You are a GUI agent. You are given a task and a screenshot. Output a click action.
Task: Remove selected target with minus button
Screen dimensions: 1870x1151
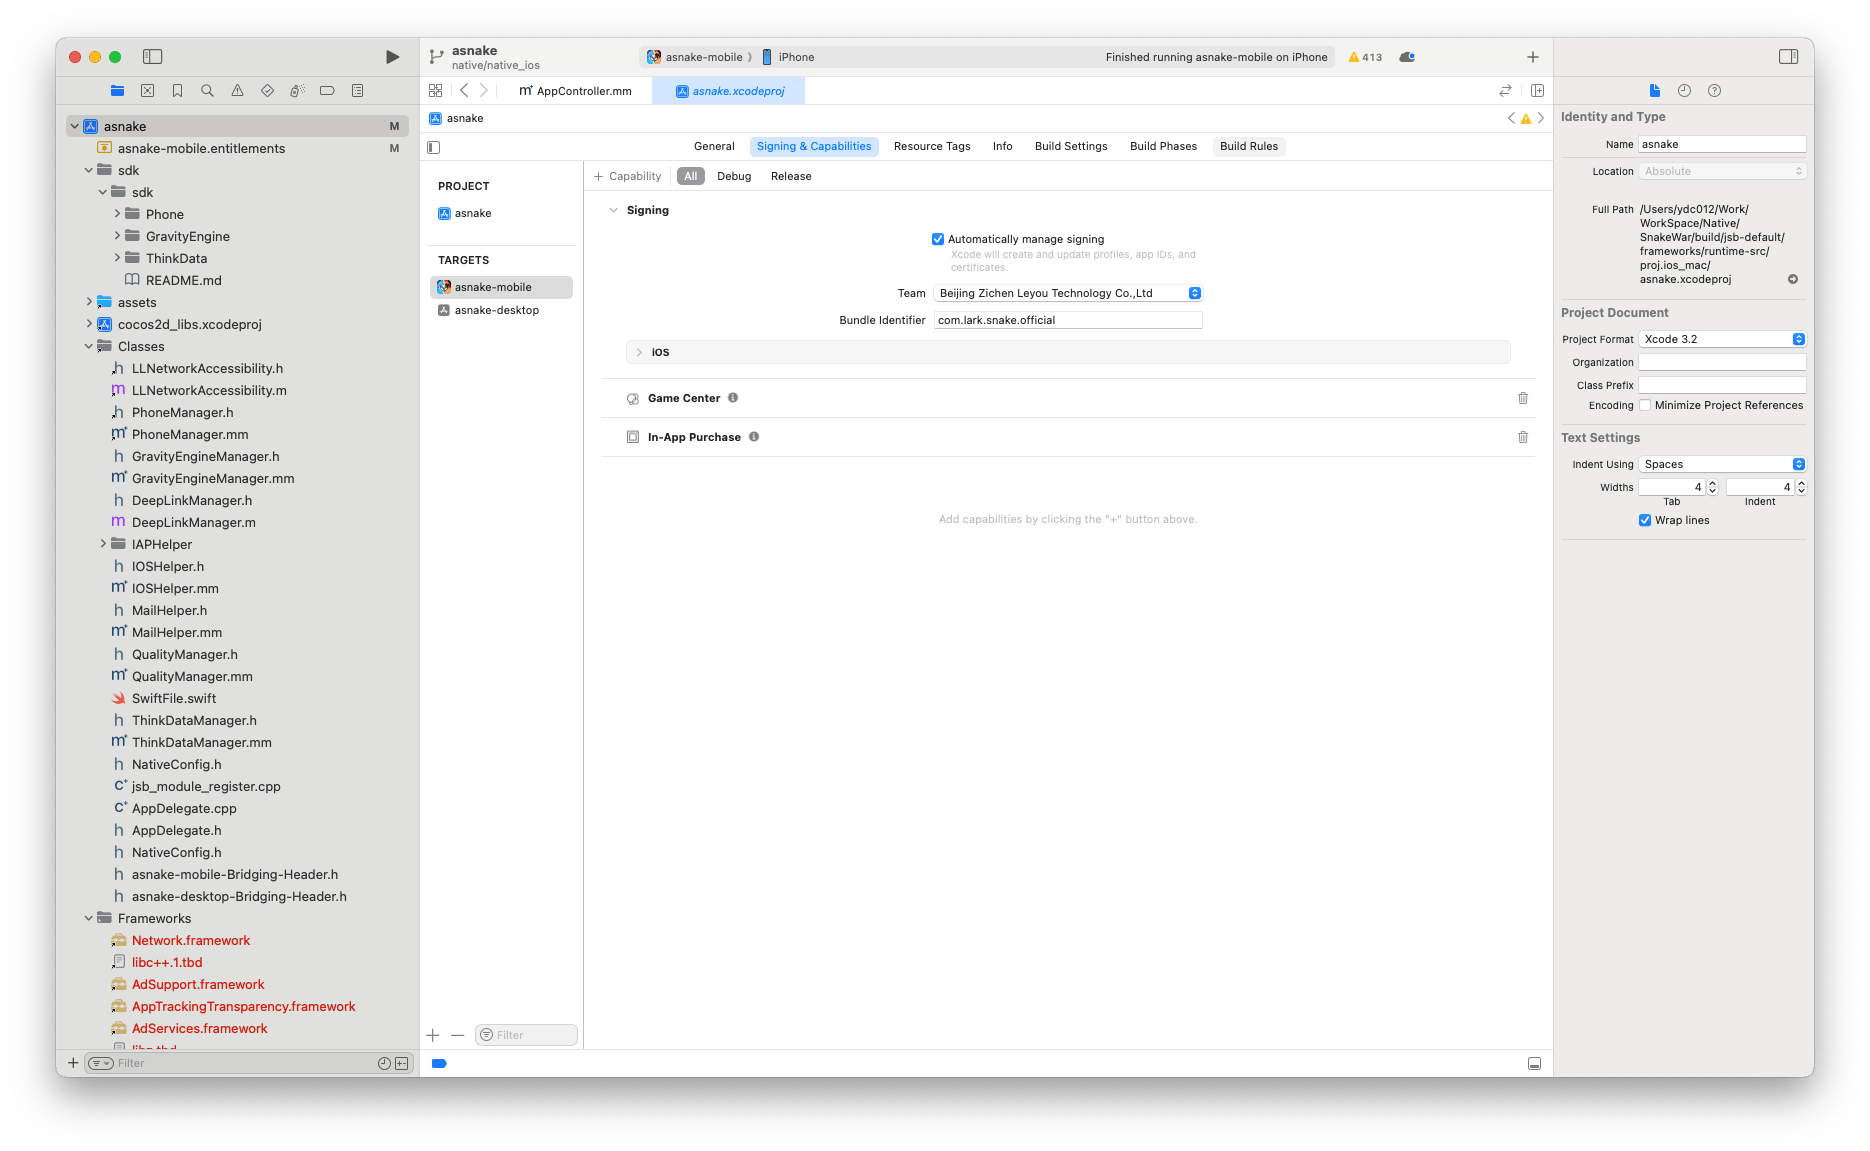coord(457,1035)
